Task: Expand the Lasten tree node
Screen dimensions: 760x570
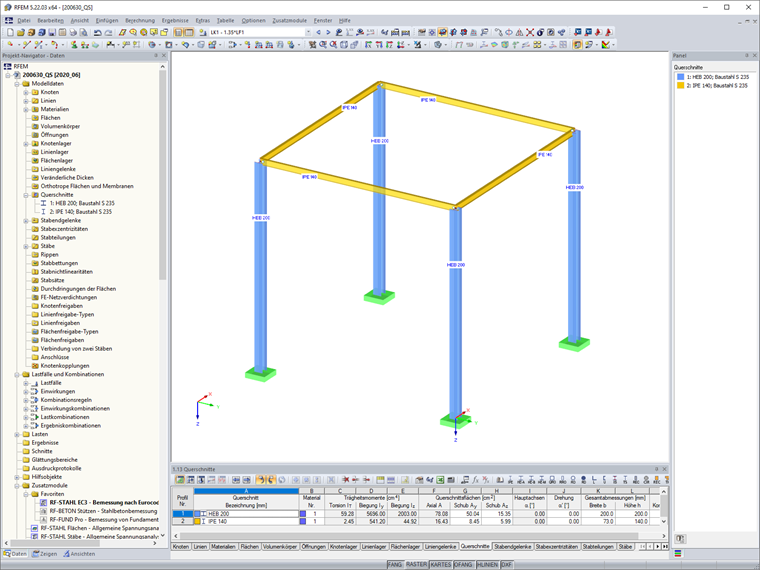Action: [17, 434]
